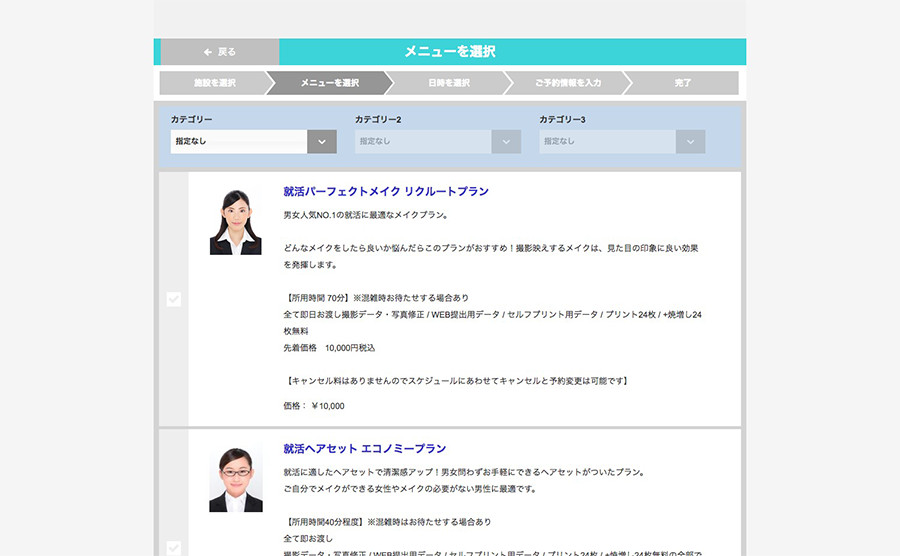Select the 就活ヘアセット エコノミープラン photo

point(235,479)
